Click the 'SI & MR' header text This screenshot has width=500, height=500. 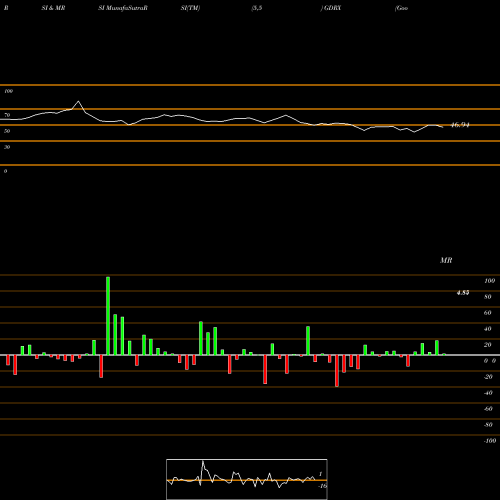pyautogui.click(x=53, y=8)
